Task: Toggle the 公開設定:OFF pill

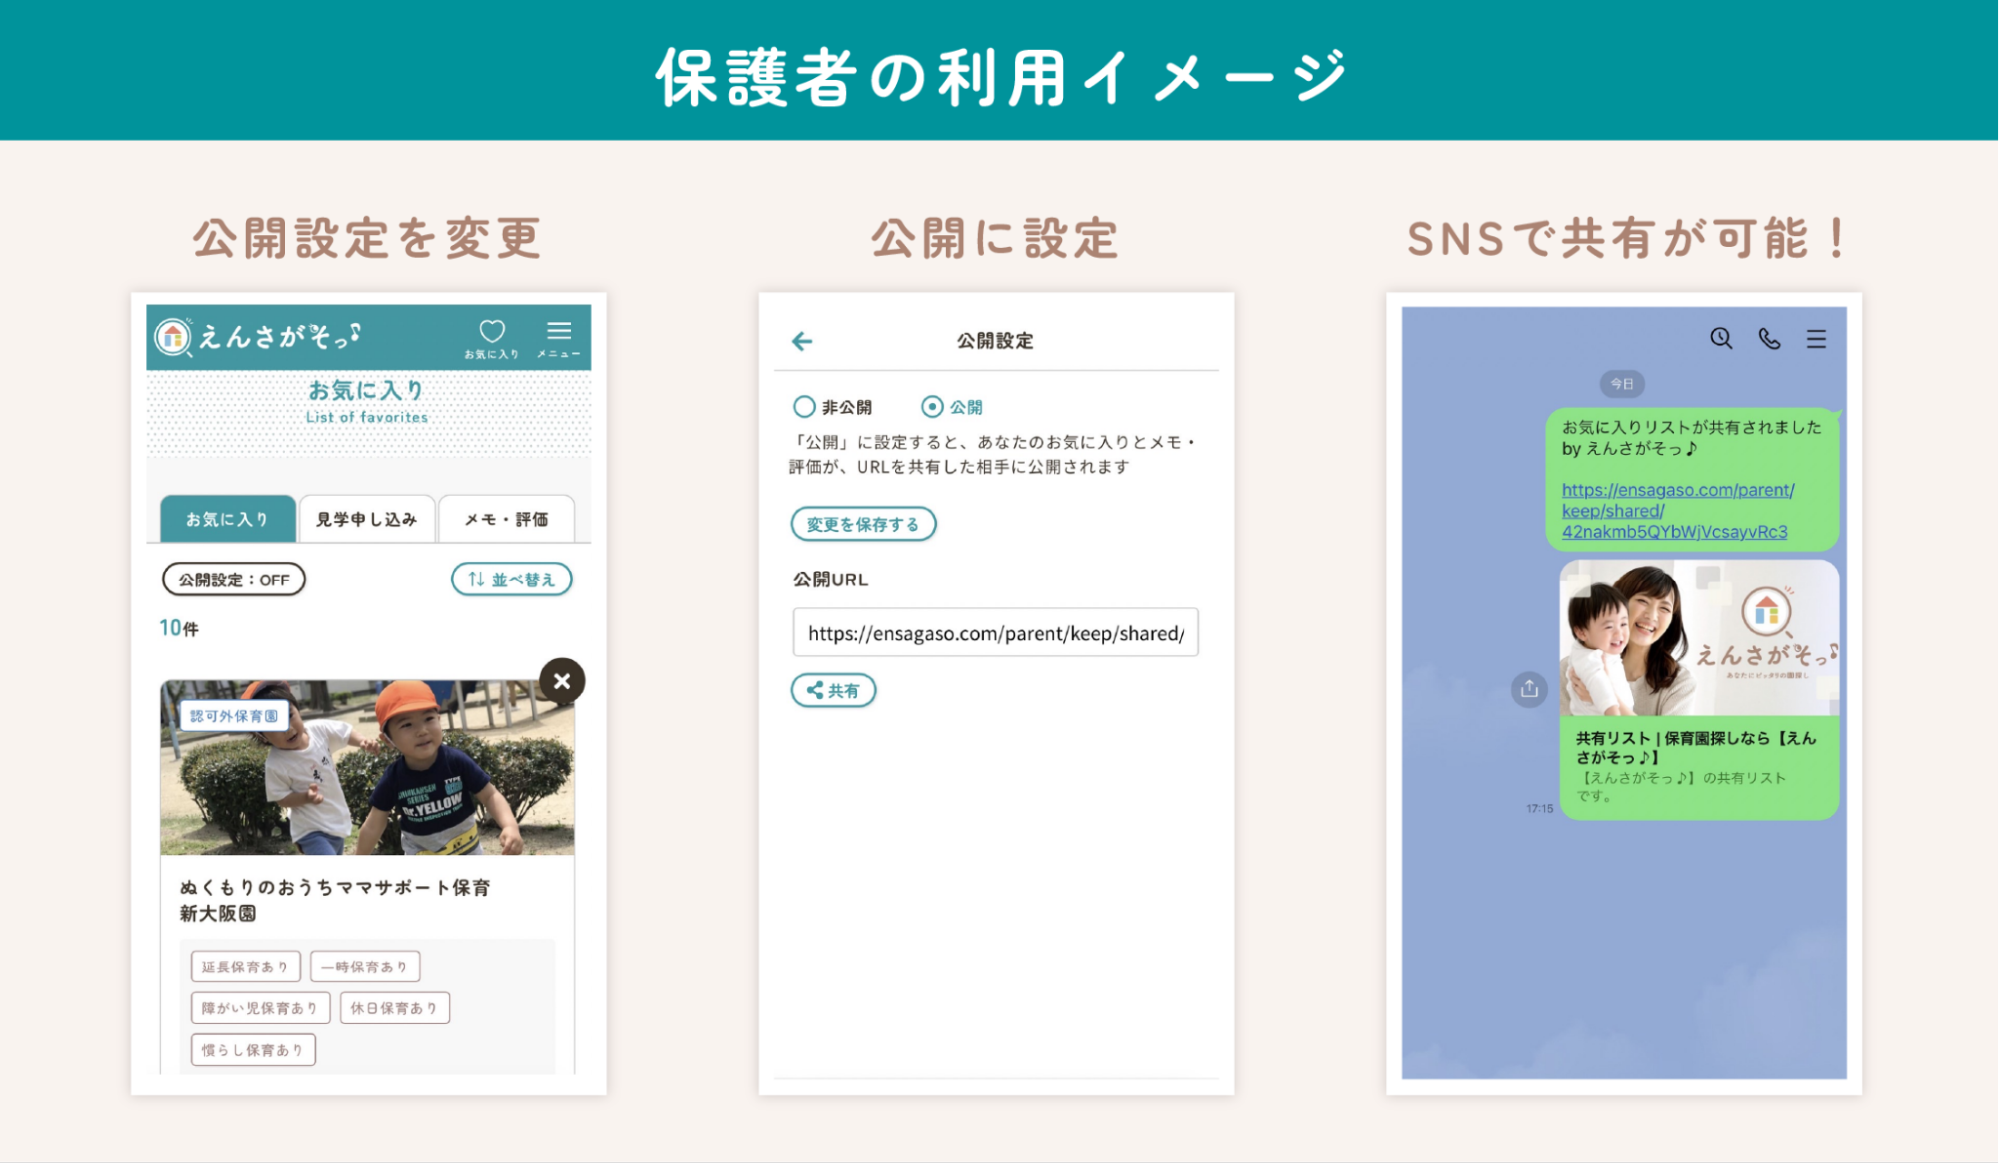Action: (x=234, y=580)
